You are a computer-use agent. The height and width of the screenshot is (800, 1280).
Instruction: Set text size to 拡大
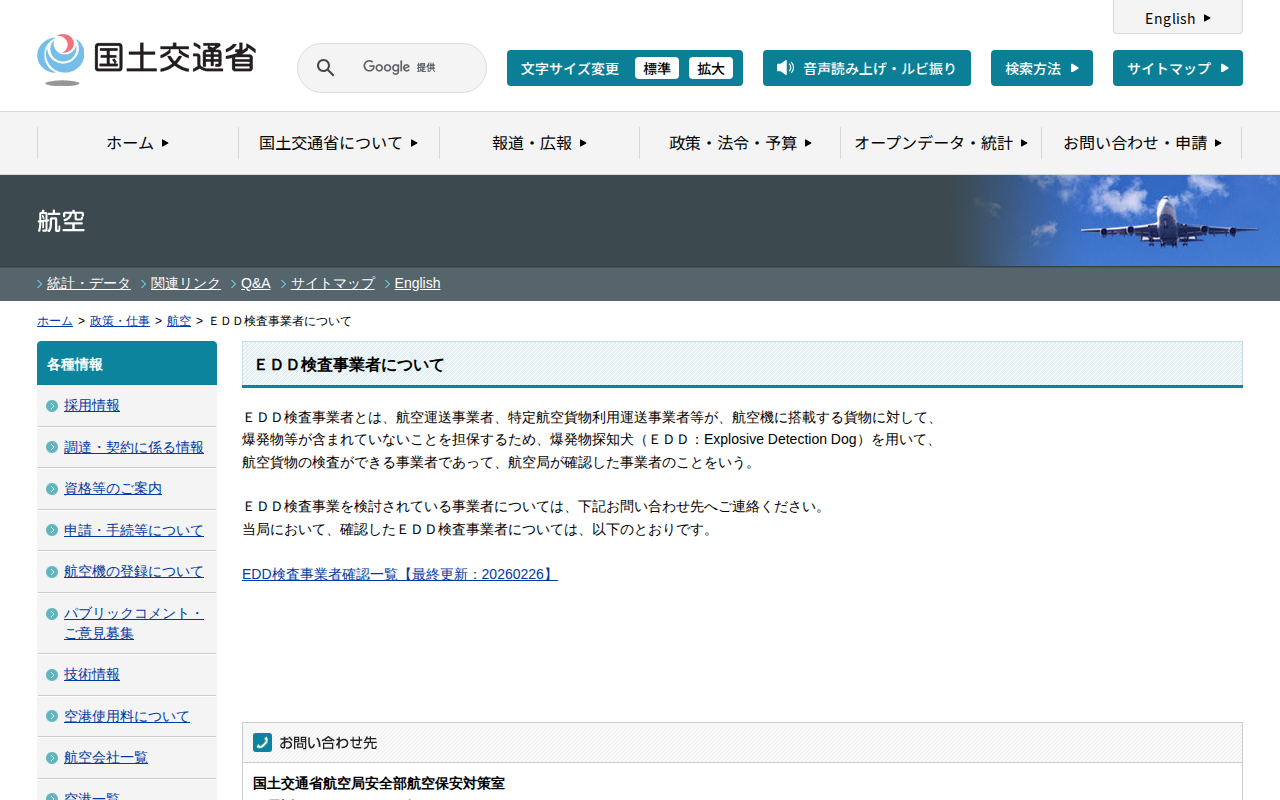tap(710, 68)
